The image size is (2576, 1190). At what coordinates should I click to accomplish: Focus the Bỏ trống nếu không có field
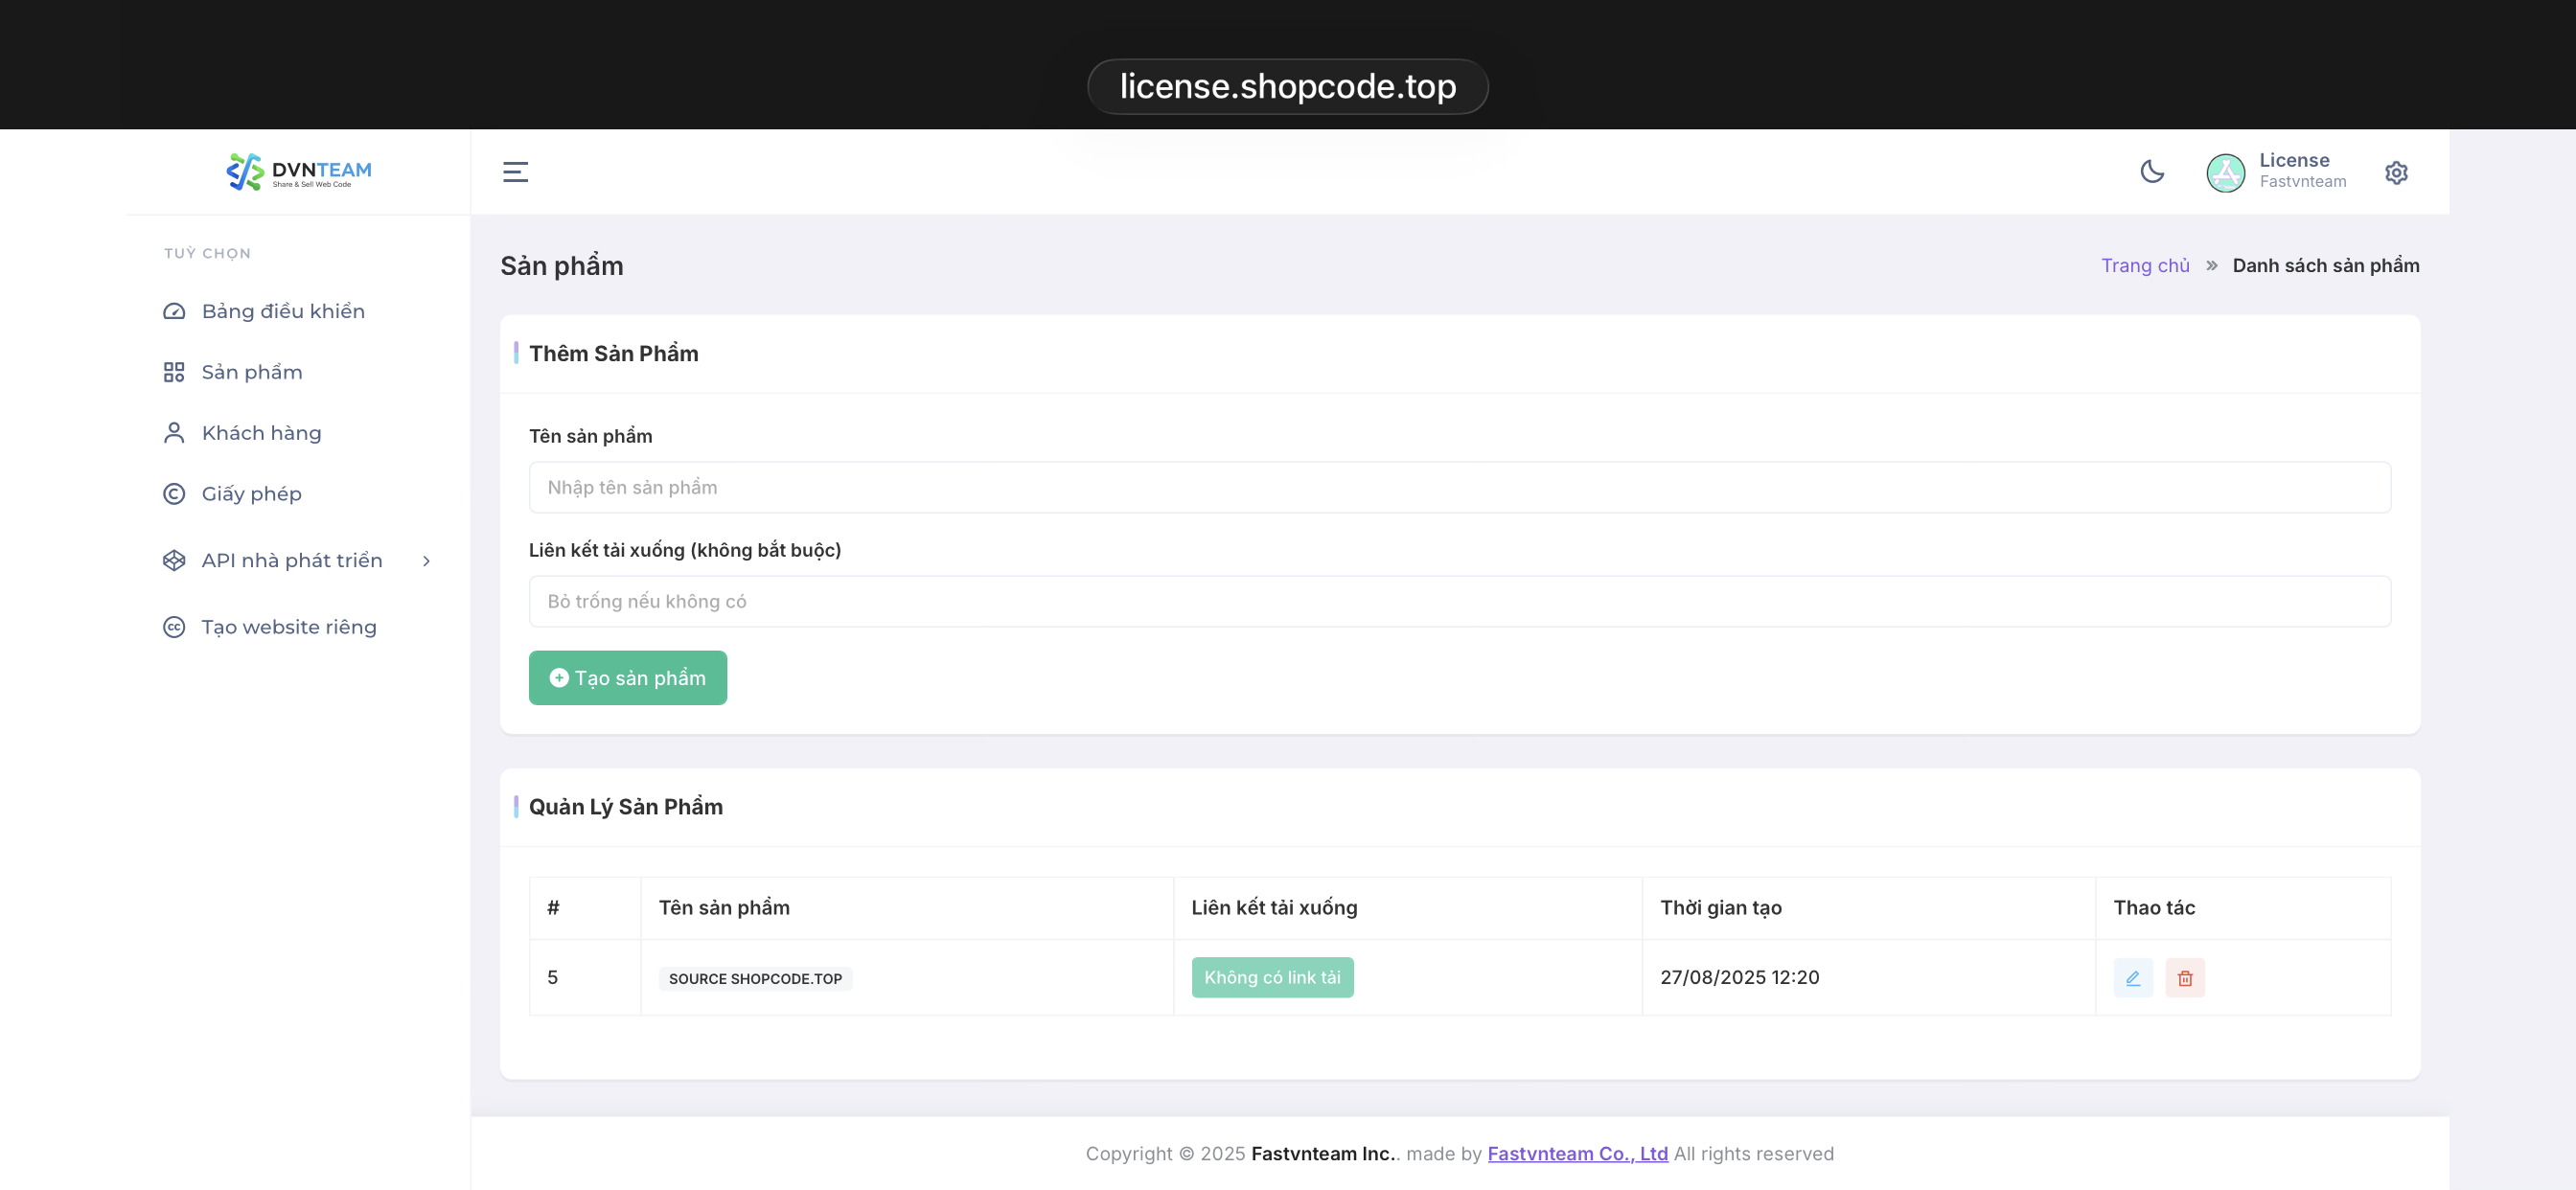(x=1460, y=601)
